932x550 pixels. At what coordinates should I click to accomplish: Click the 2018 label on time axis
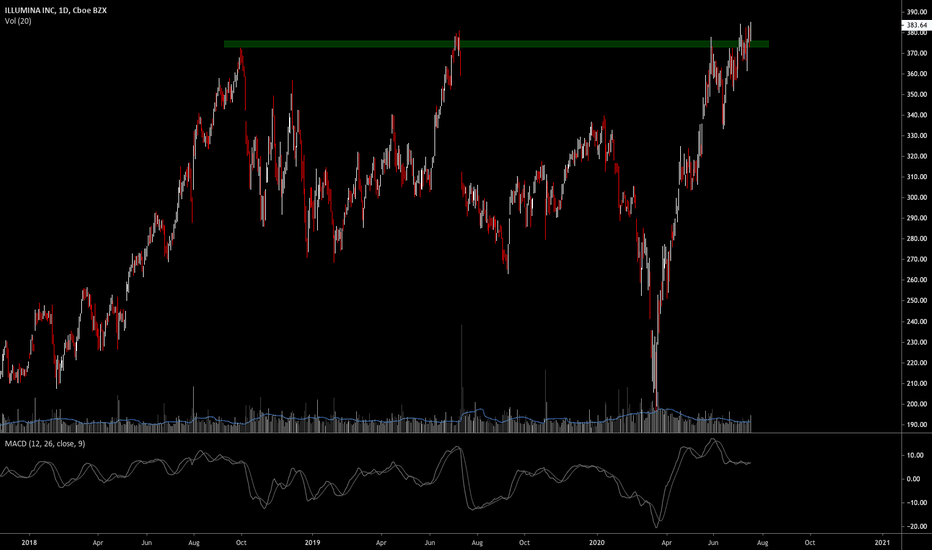(x=29, y=543)
